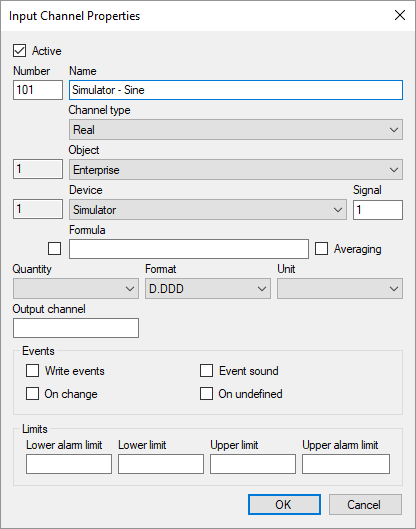Click into the Number field
This screenshot has height=529, width=416.
click(38, 90)
